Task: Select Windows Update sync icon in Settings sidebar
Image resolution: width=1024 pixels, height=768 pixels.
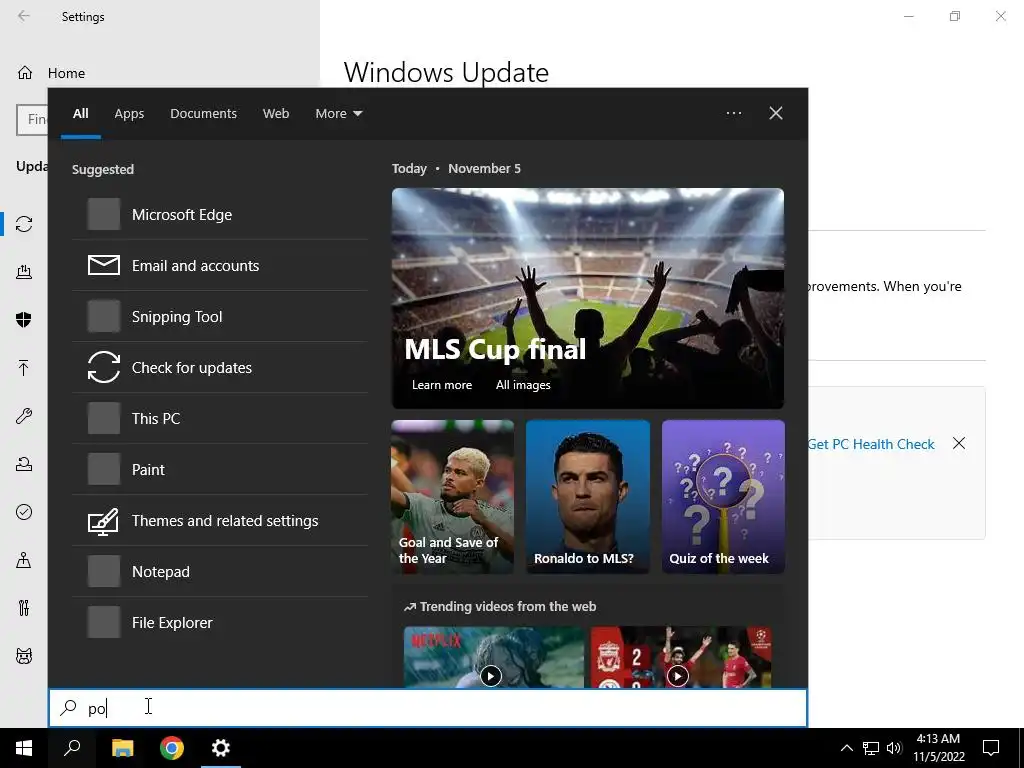Action: pyautogui.click(x=24, y=224)
